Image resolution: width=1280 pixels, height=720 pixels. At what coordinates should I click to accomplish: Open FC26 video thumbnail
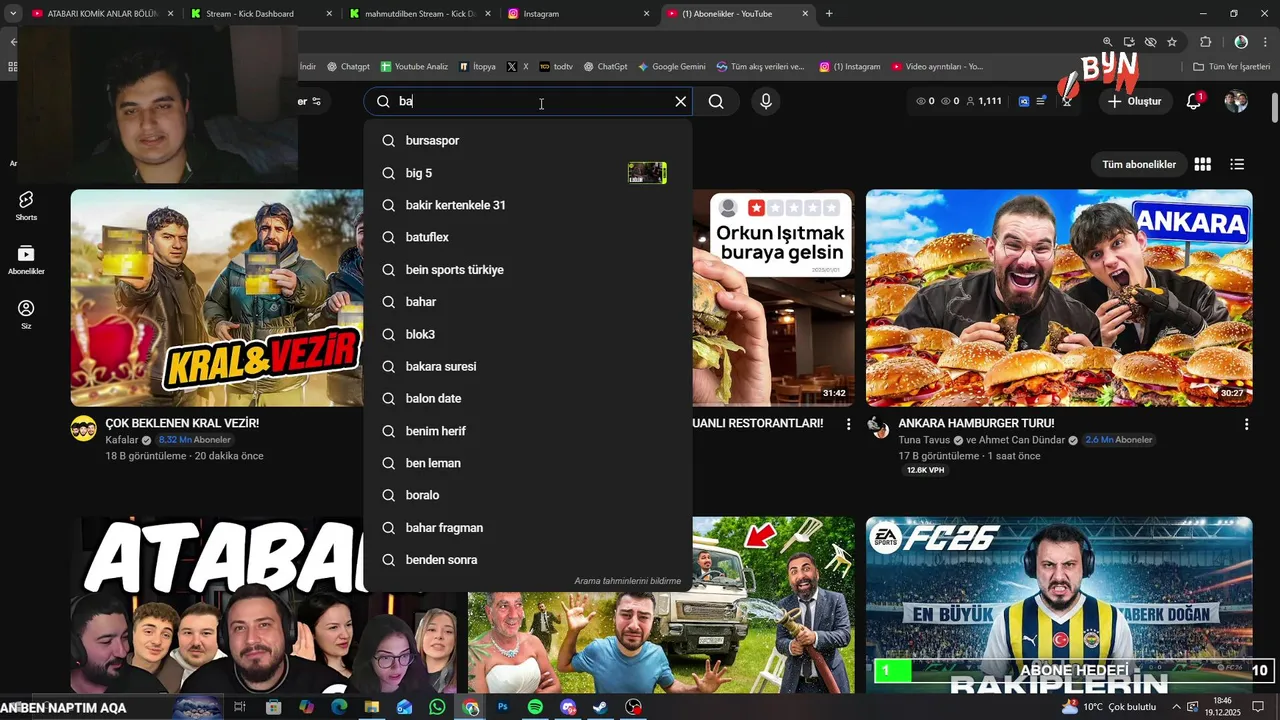1059,605
